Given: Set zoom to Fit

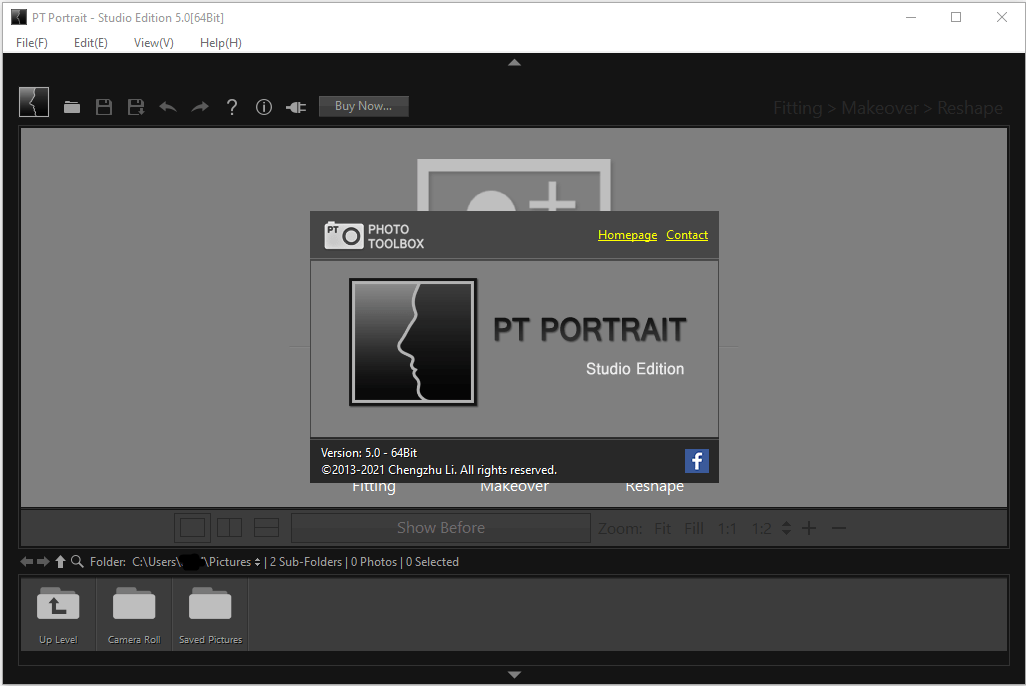Looking at the screenshot, I should coord(662,528).
